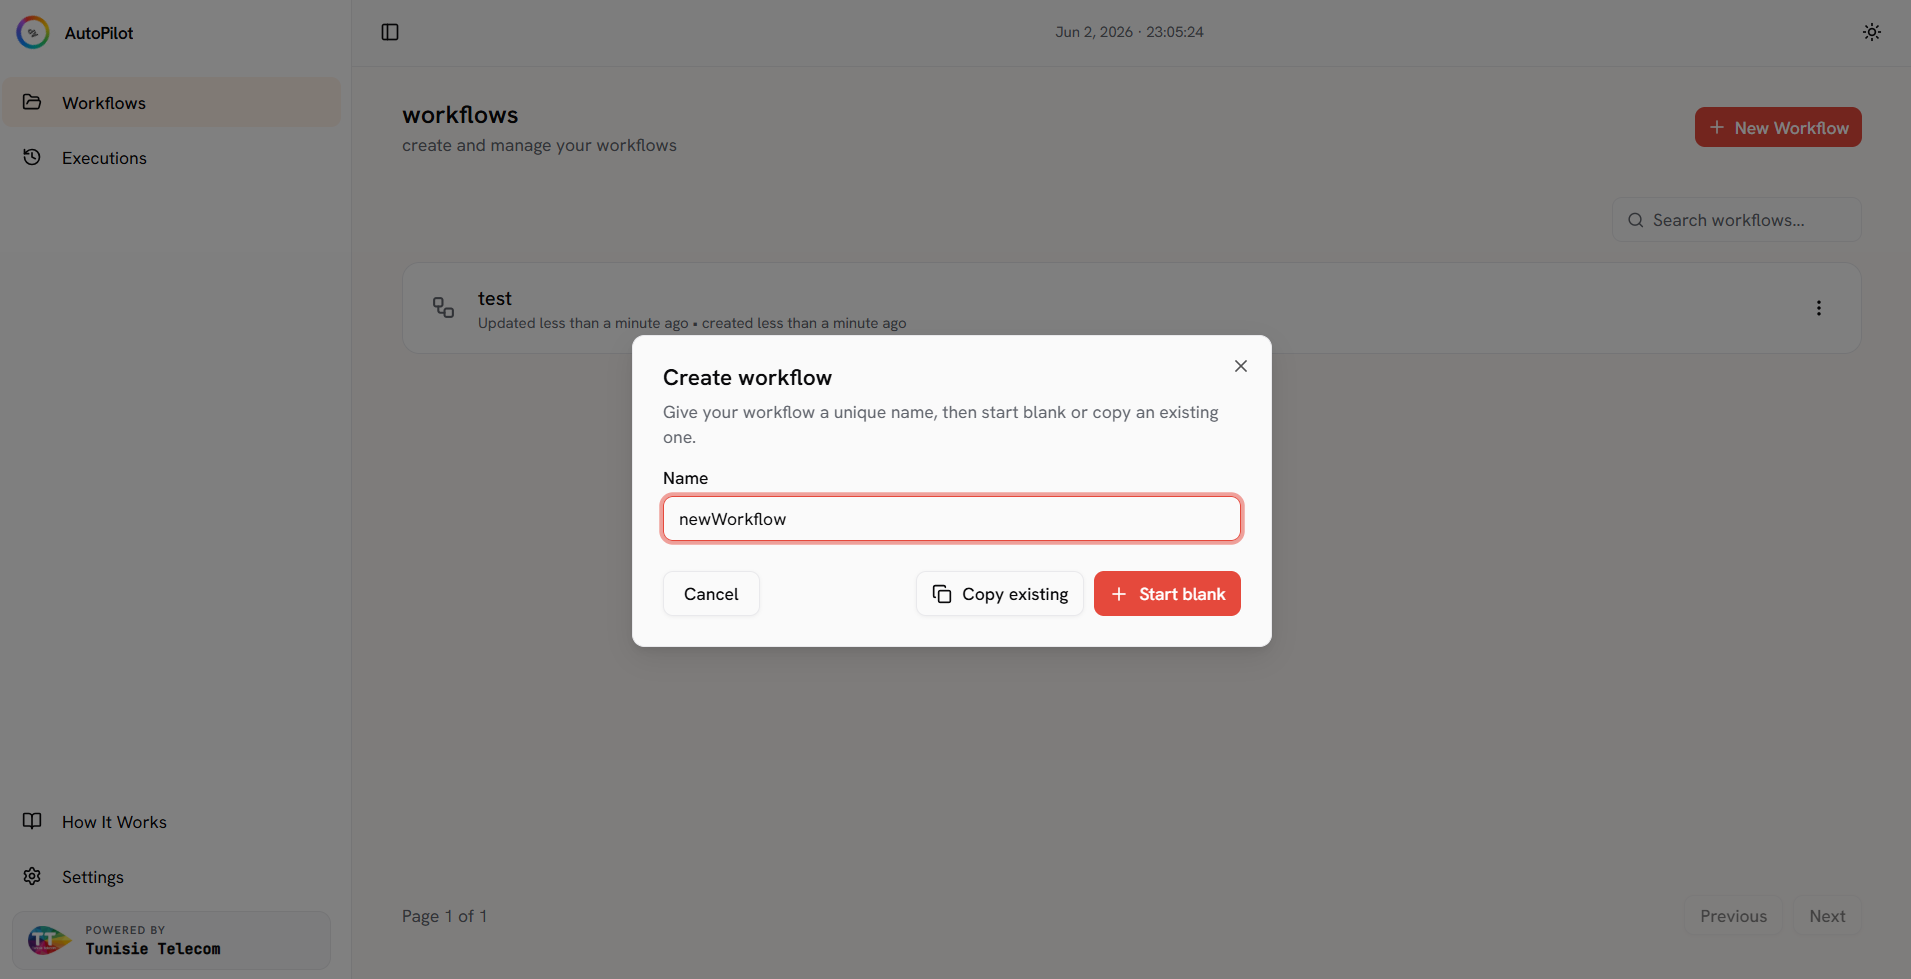
Task: Click the plus icon in Start blank
Action: 1119,594
